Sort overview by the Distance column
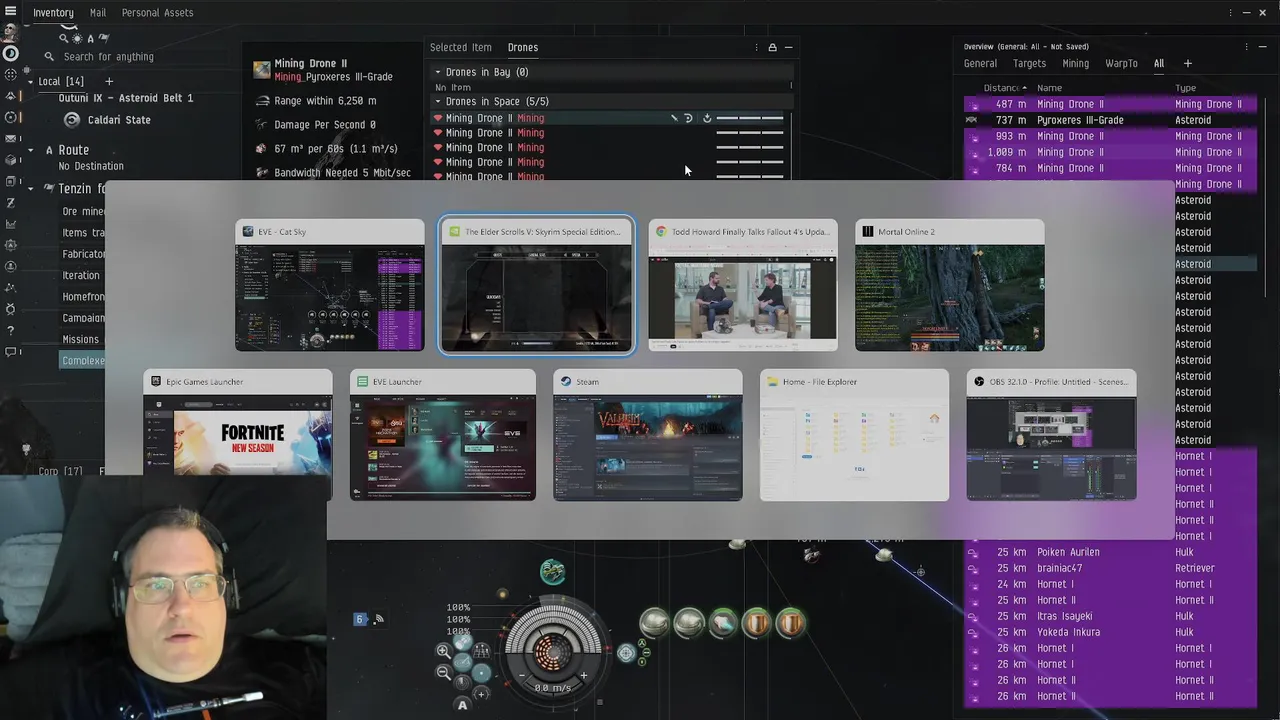 (1003, 88)
